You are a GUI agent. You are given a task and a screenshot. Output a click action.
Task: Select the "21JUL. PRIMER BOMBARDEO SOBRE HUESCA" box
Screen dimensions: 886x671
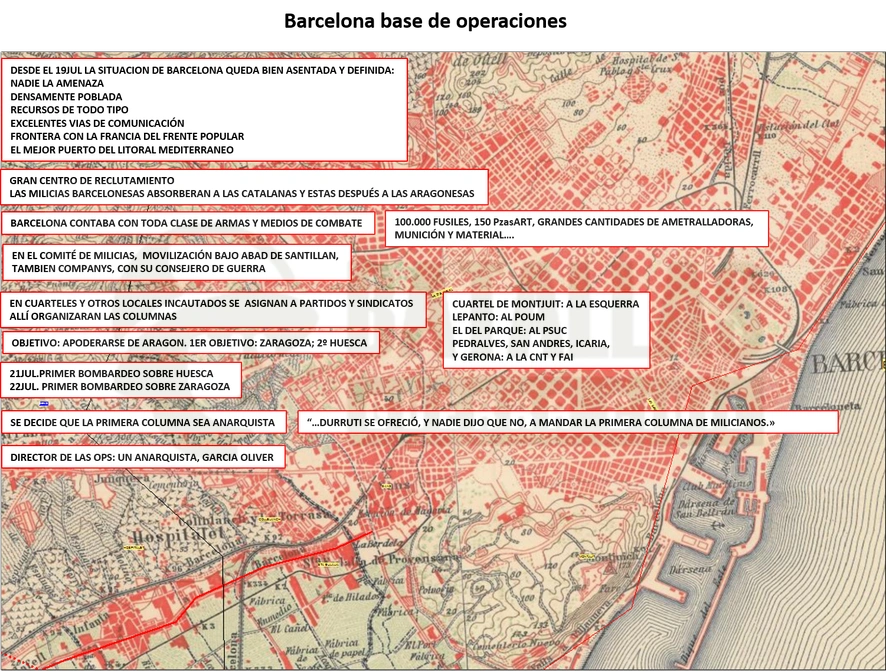coord(121,380)
